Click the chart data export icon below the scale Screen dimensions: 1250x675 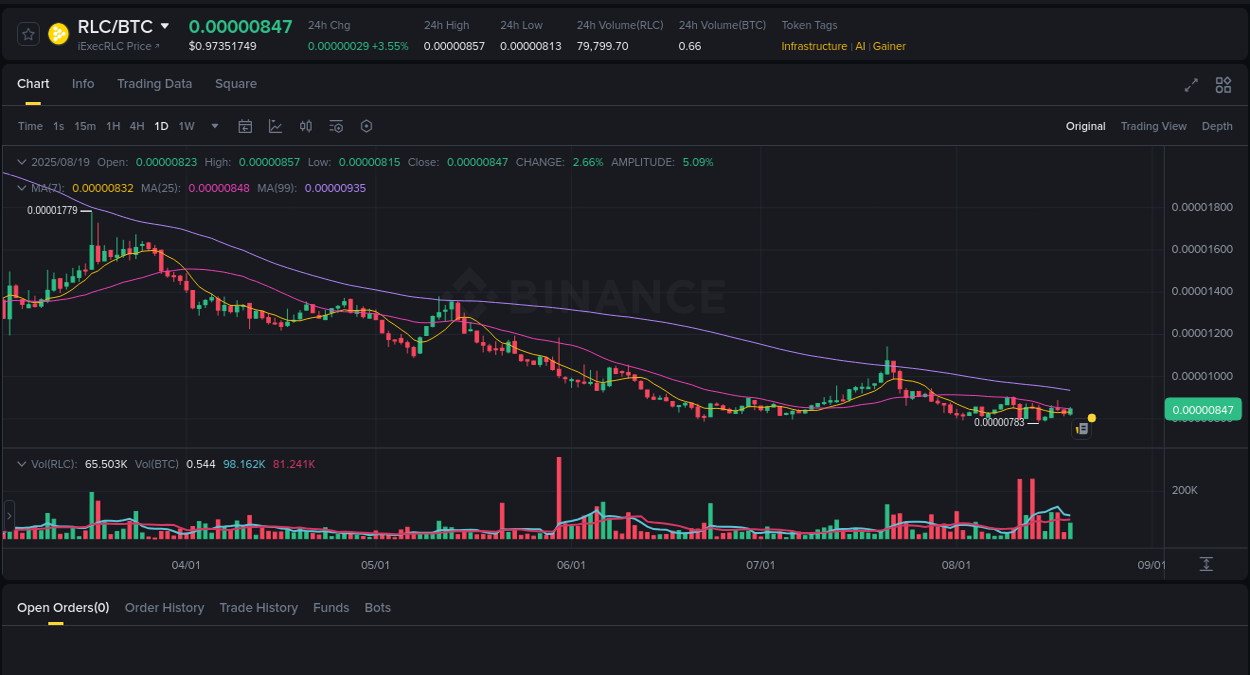1206,564
